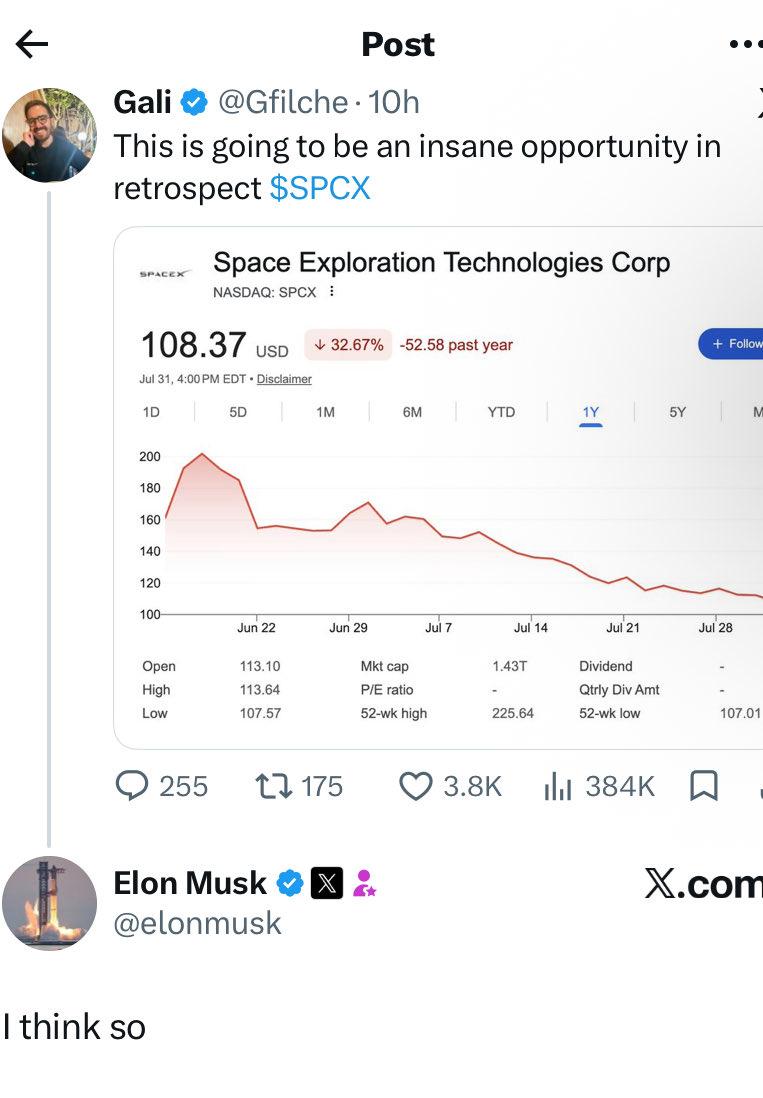Open the Disclaimer link under the price
The width and height of the screenshot is (763, 1098).
click(x=284, y=379)
